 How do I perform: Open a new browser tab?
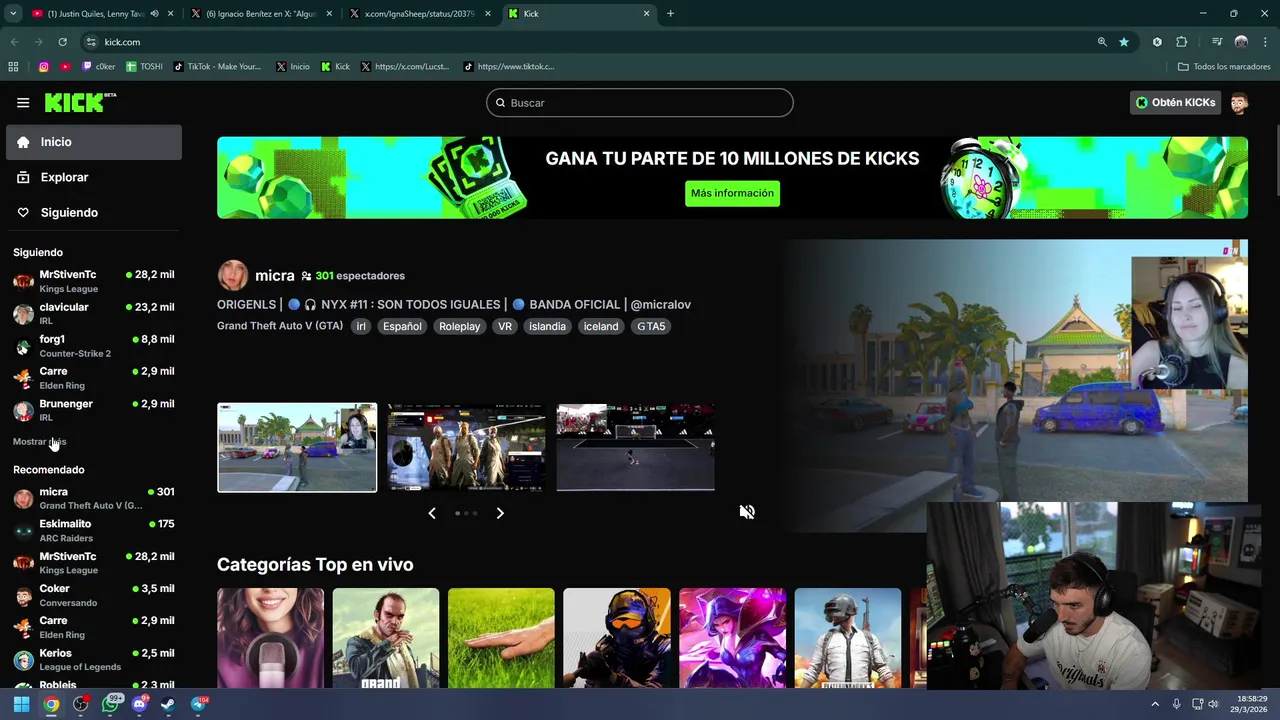[670, 14]
